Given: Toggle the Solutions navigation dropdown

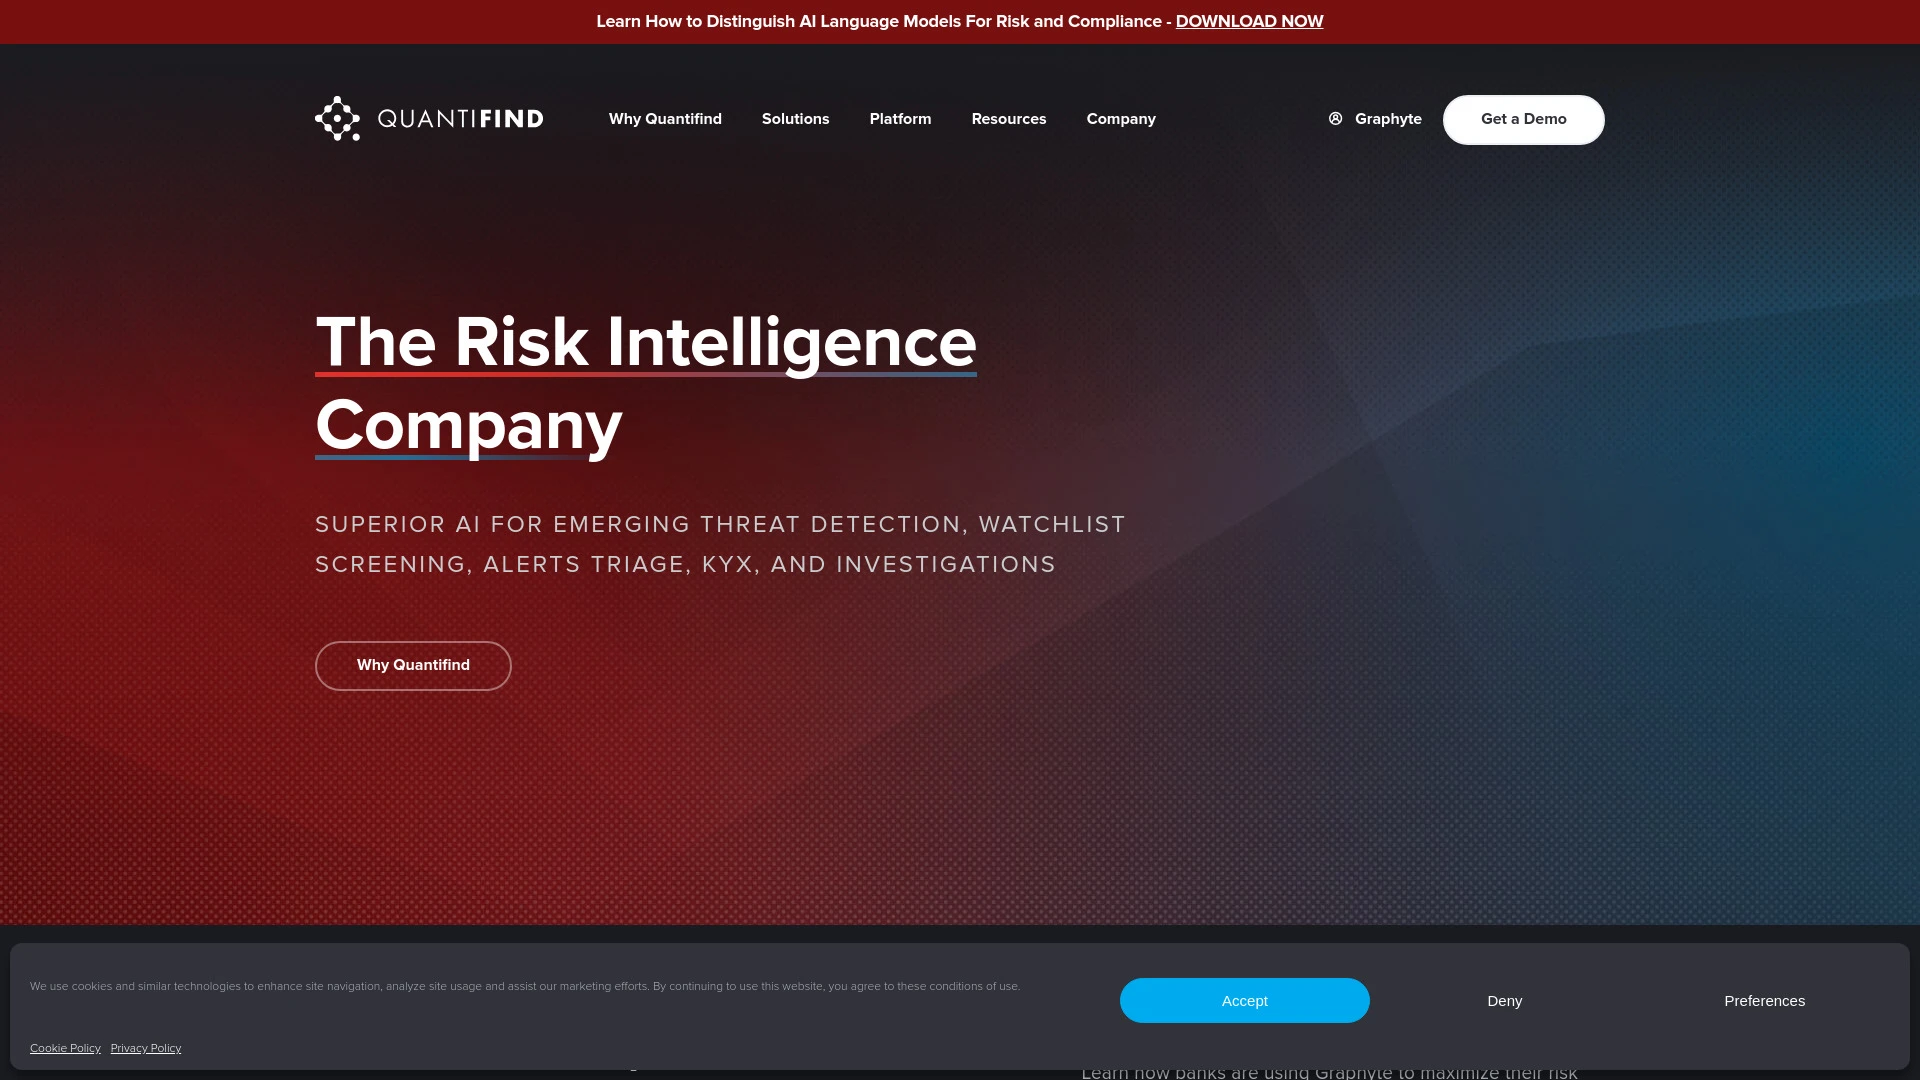Looking at the screenshot, I should click(795, 119).
